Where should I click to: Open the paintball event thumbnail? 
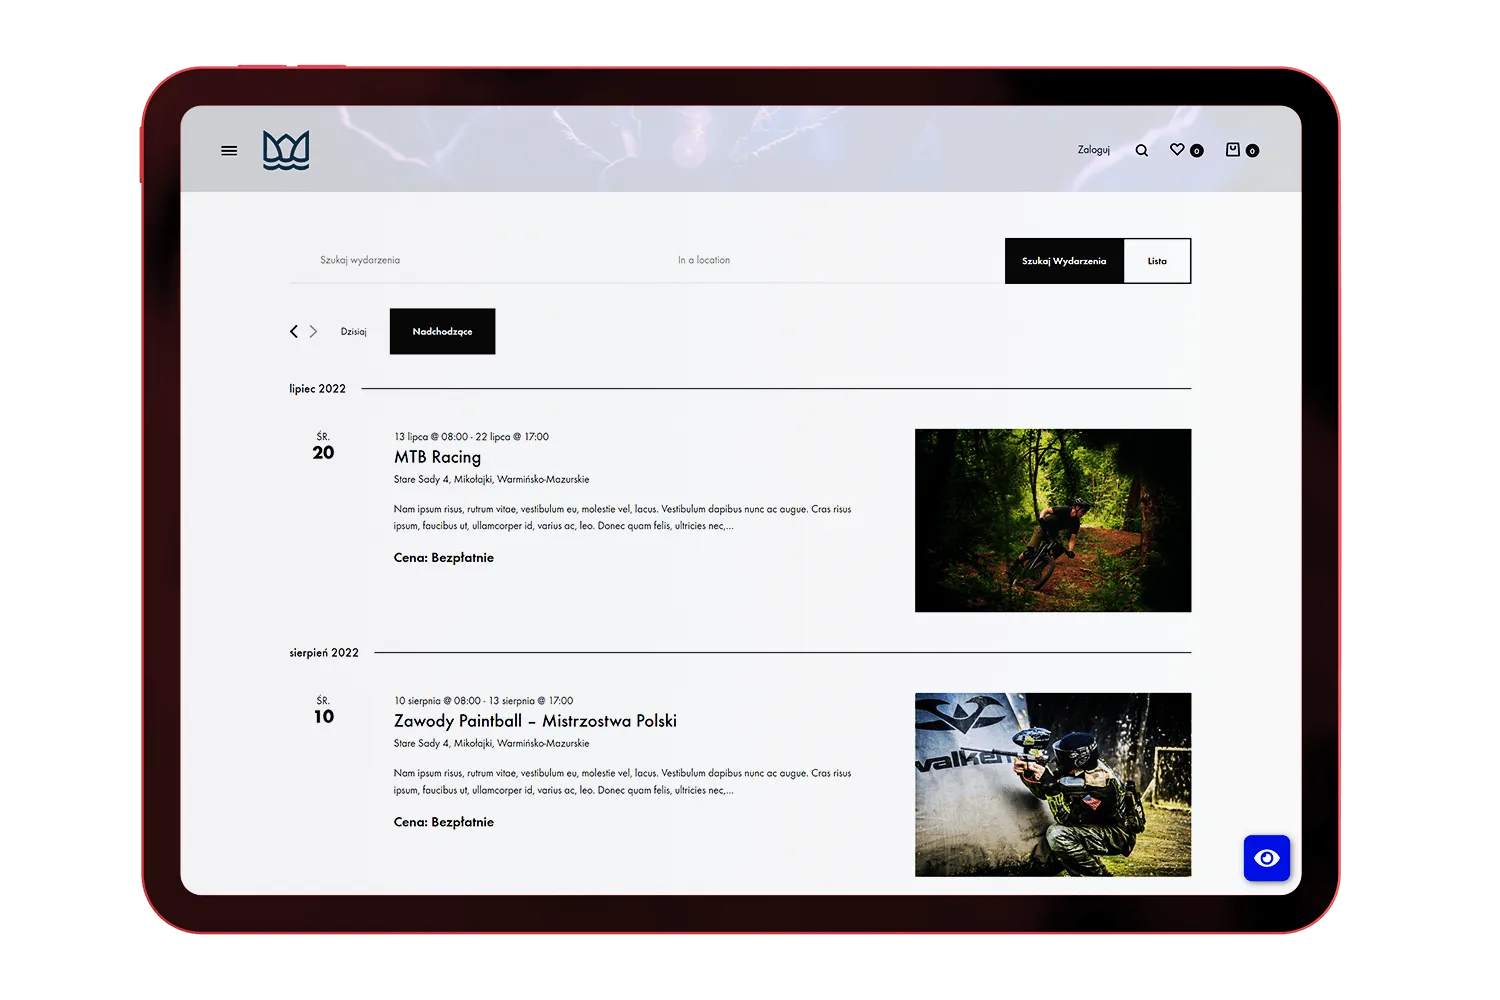click(1053, 785)
